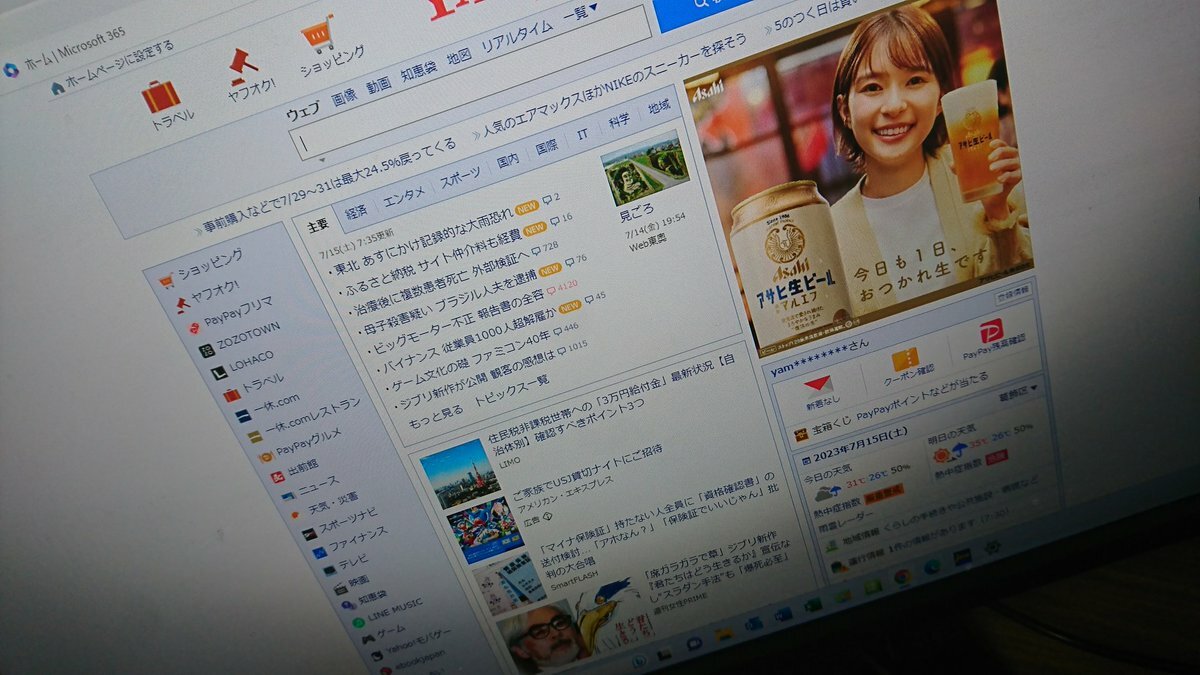Open the 見ごろ news photo thumbnail
The height and width of the screenshot is (675, 1200).
(x=645, y=167)
